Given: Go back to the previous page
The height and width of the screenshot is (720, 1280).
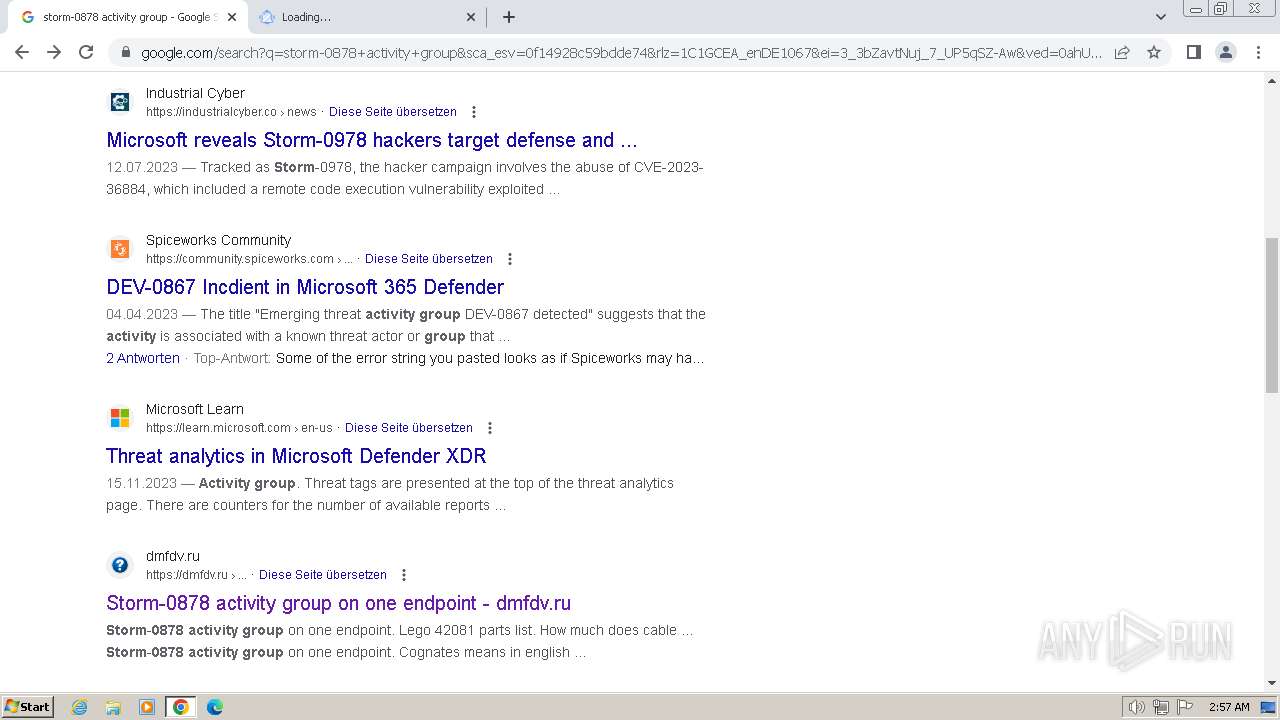Looking at the screenshot, I should (x=22, y=52).
